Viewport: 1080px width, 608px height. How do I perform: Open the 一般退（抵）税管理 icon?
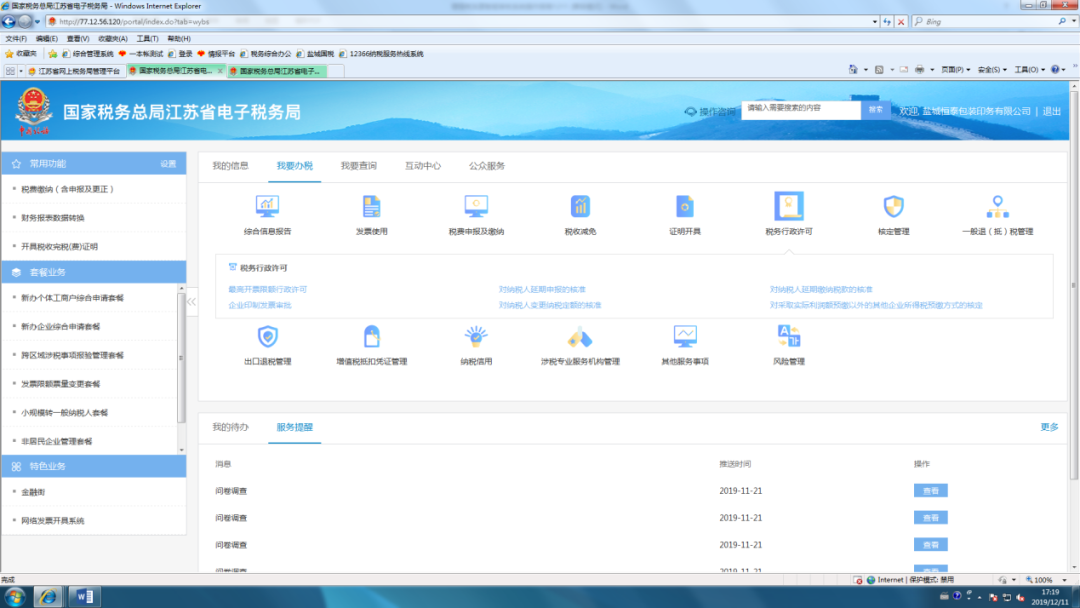pos(997,206)
